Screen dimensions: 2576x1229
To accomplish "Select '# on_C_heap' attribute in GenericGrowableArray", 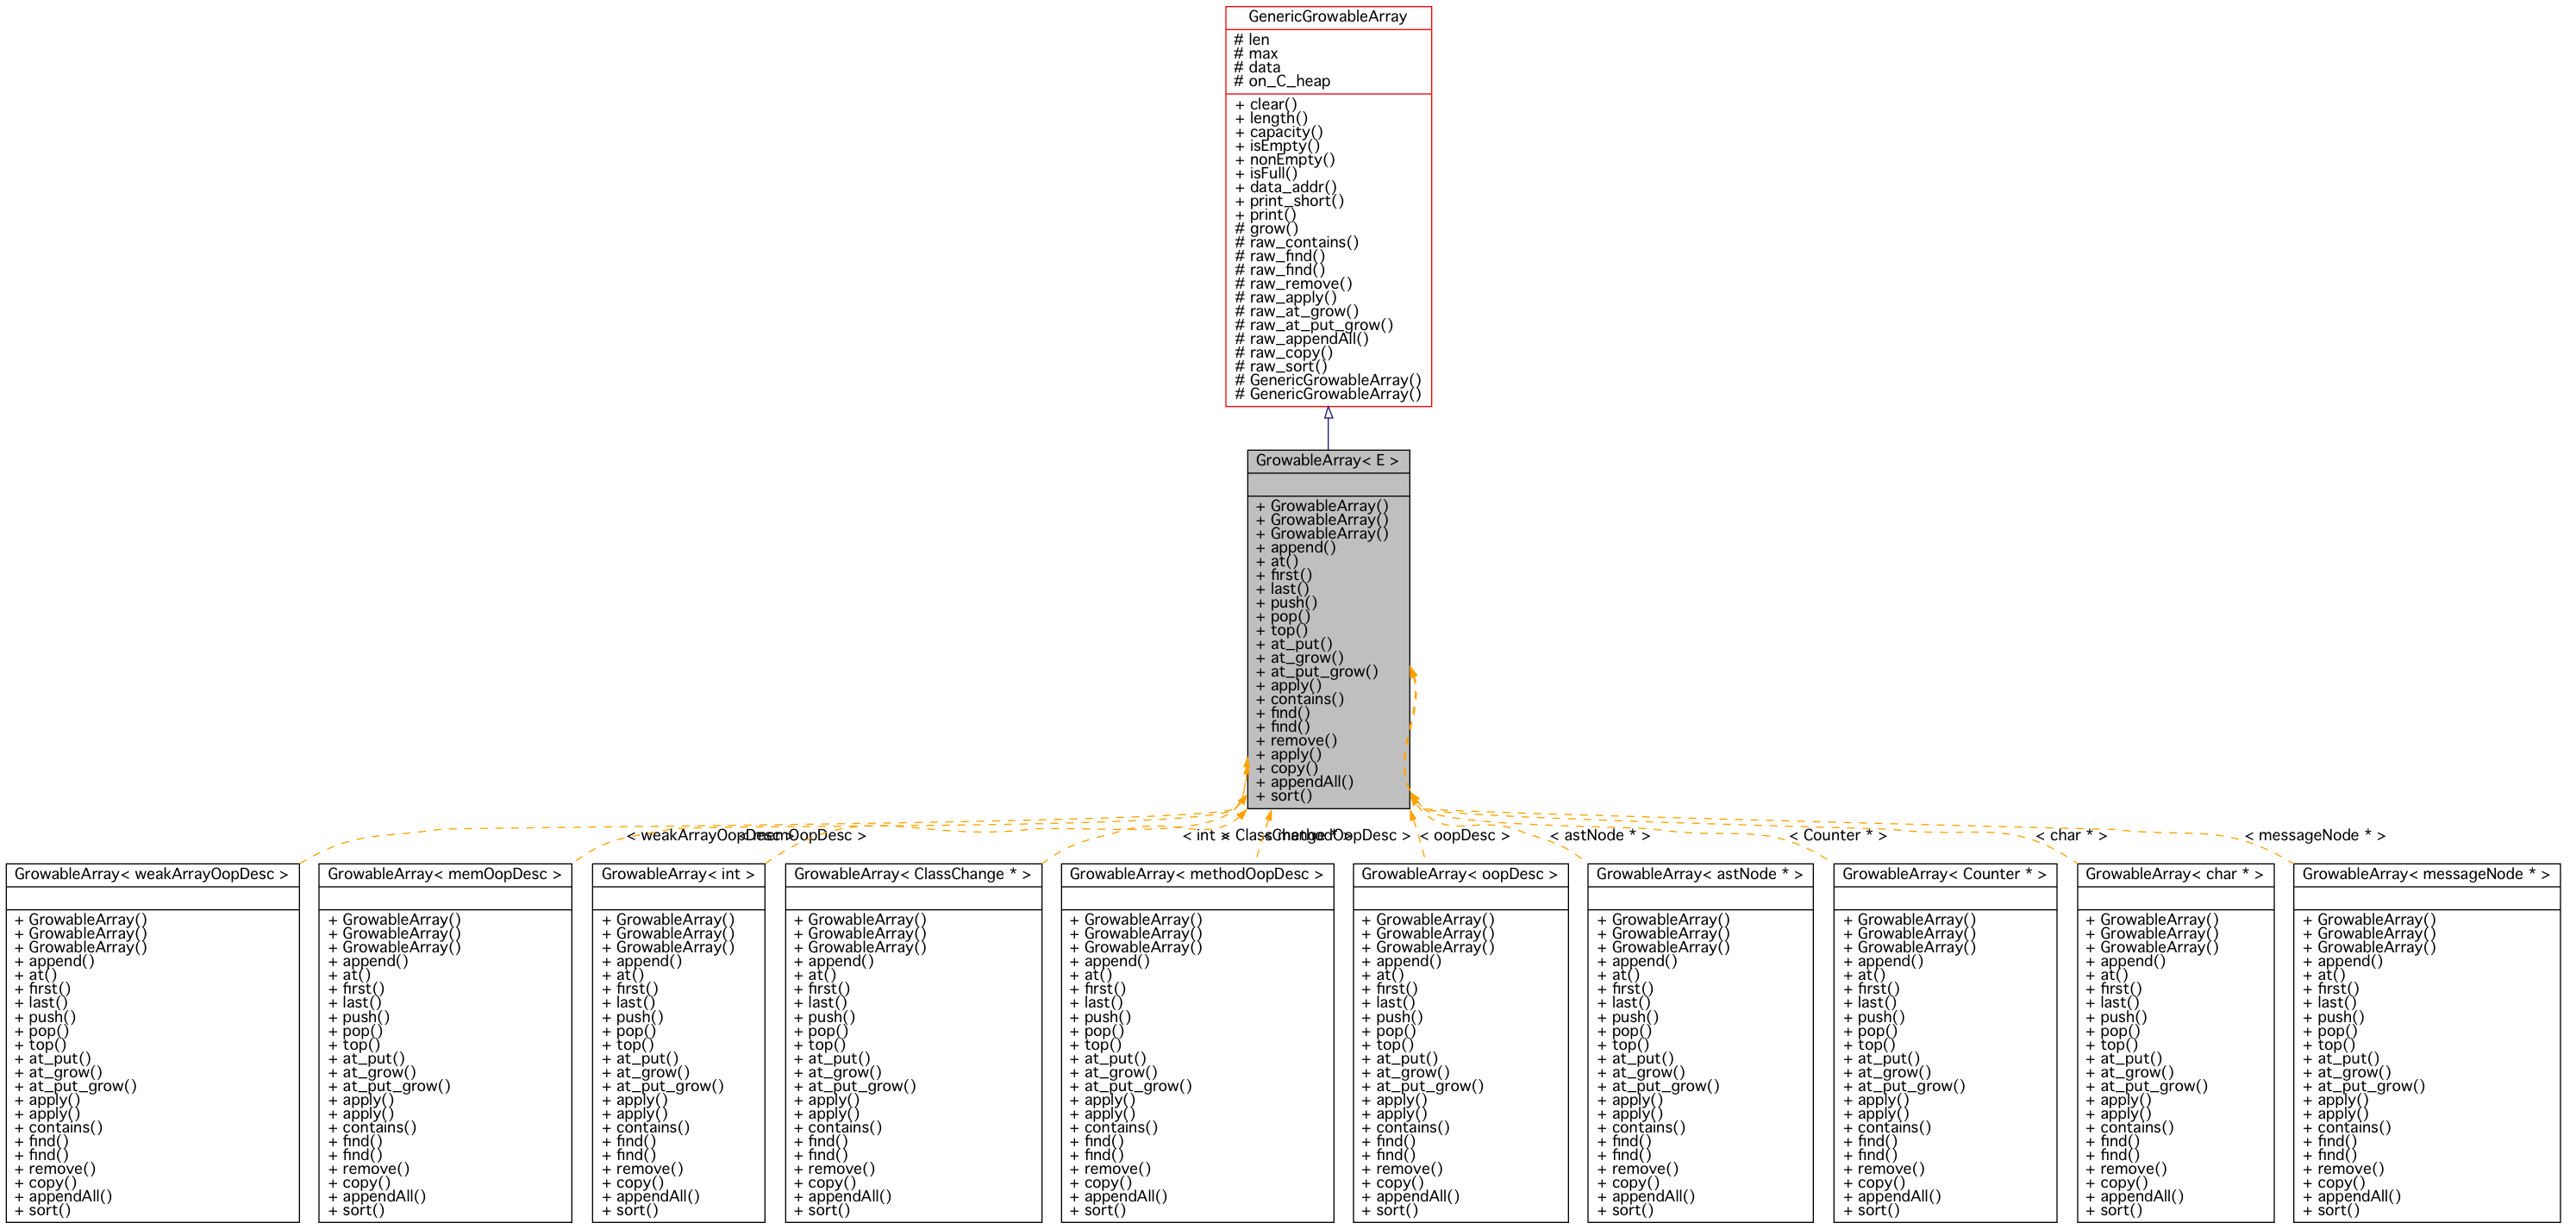I will [x=1282, y=82].
